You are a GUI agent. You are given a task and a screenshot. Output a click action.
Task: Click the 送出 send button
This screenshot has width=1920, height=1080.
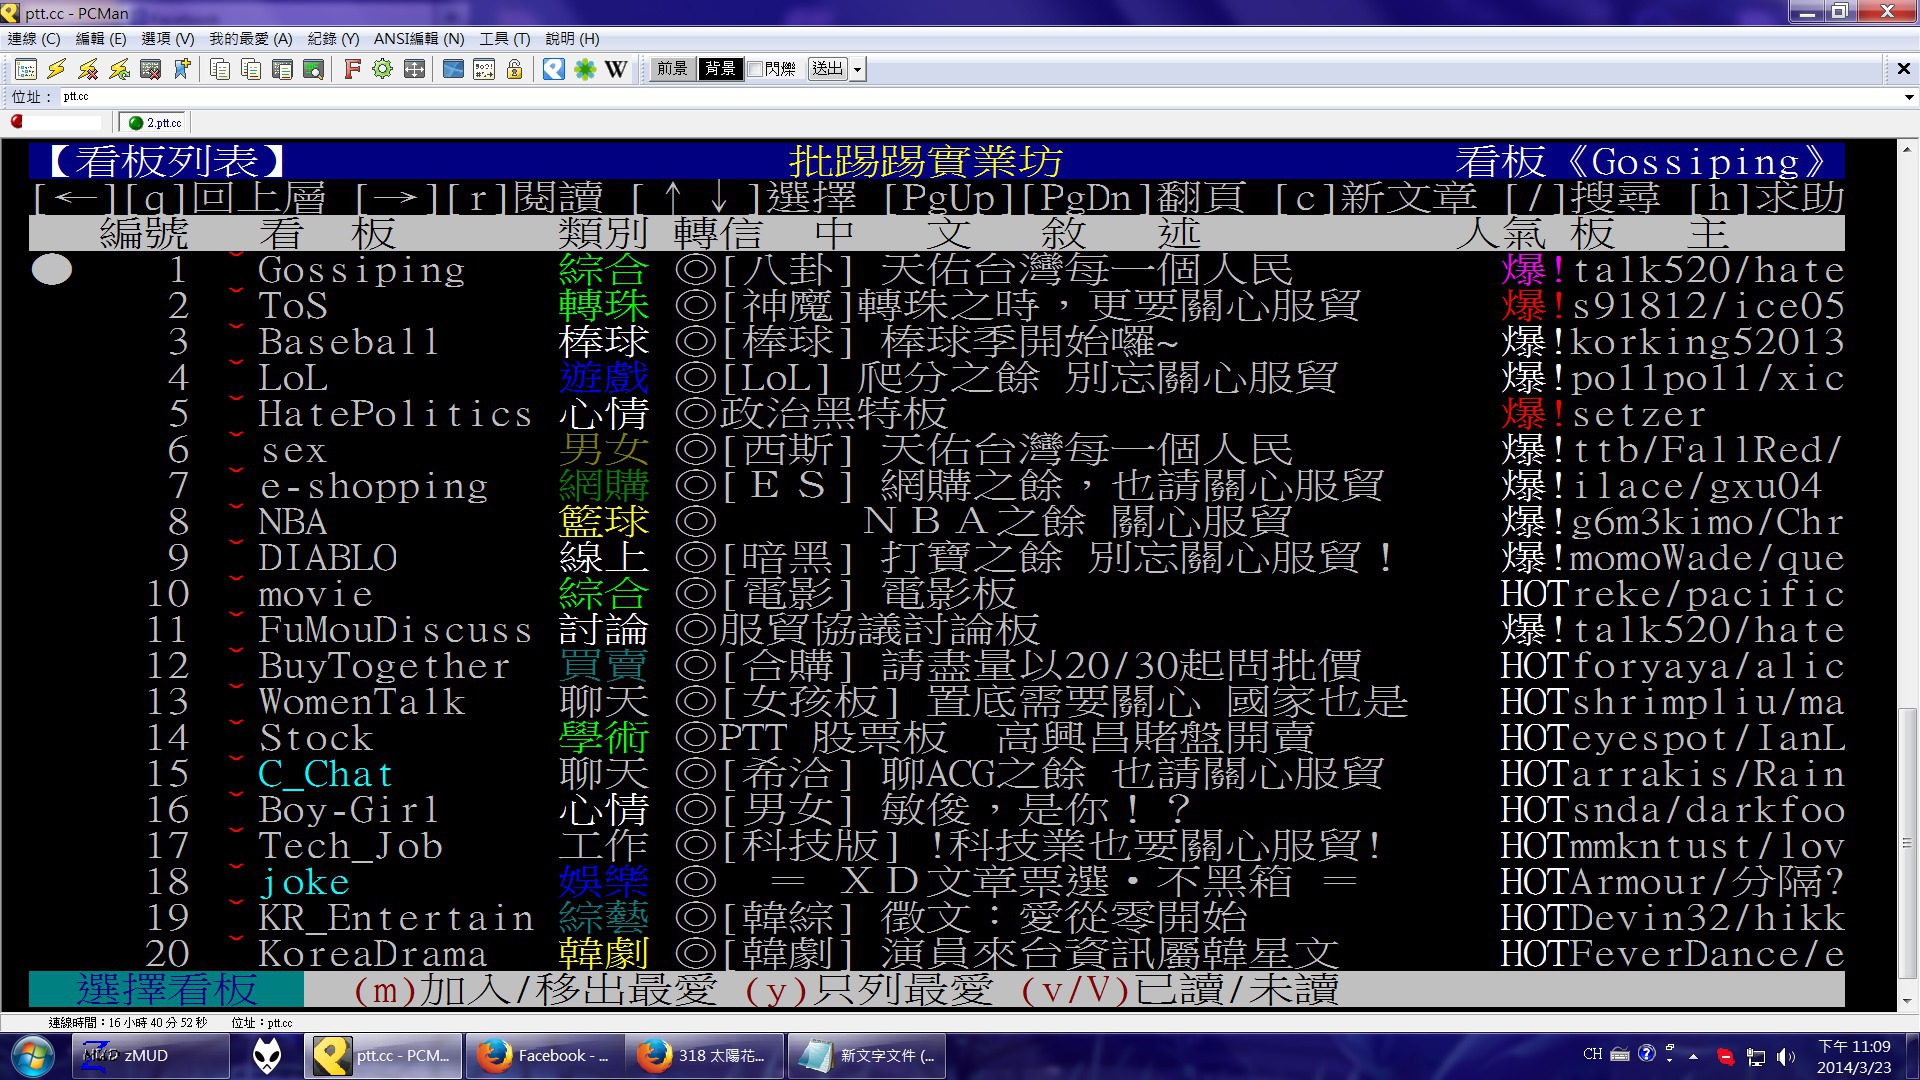pyautogui.click(x=827, y=69)
